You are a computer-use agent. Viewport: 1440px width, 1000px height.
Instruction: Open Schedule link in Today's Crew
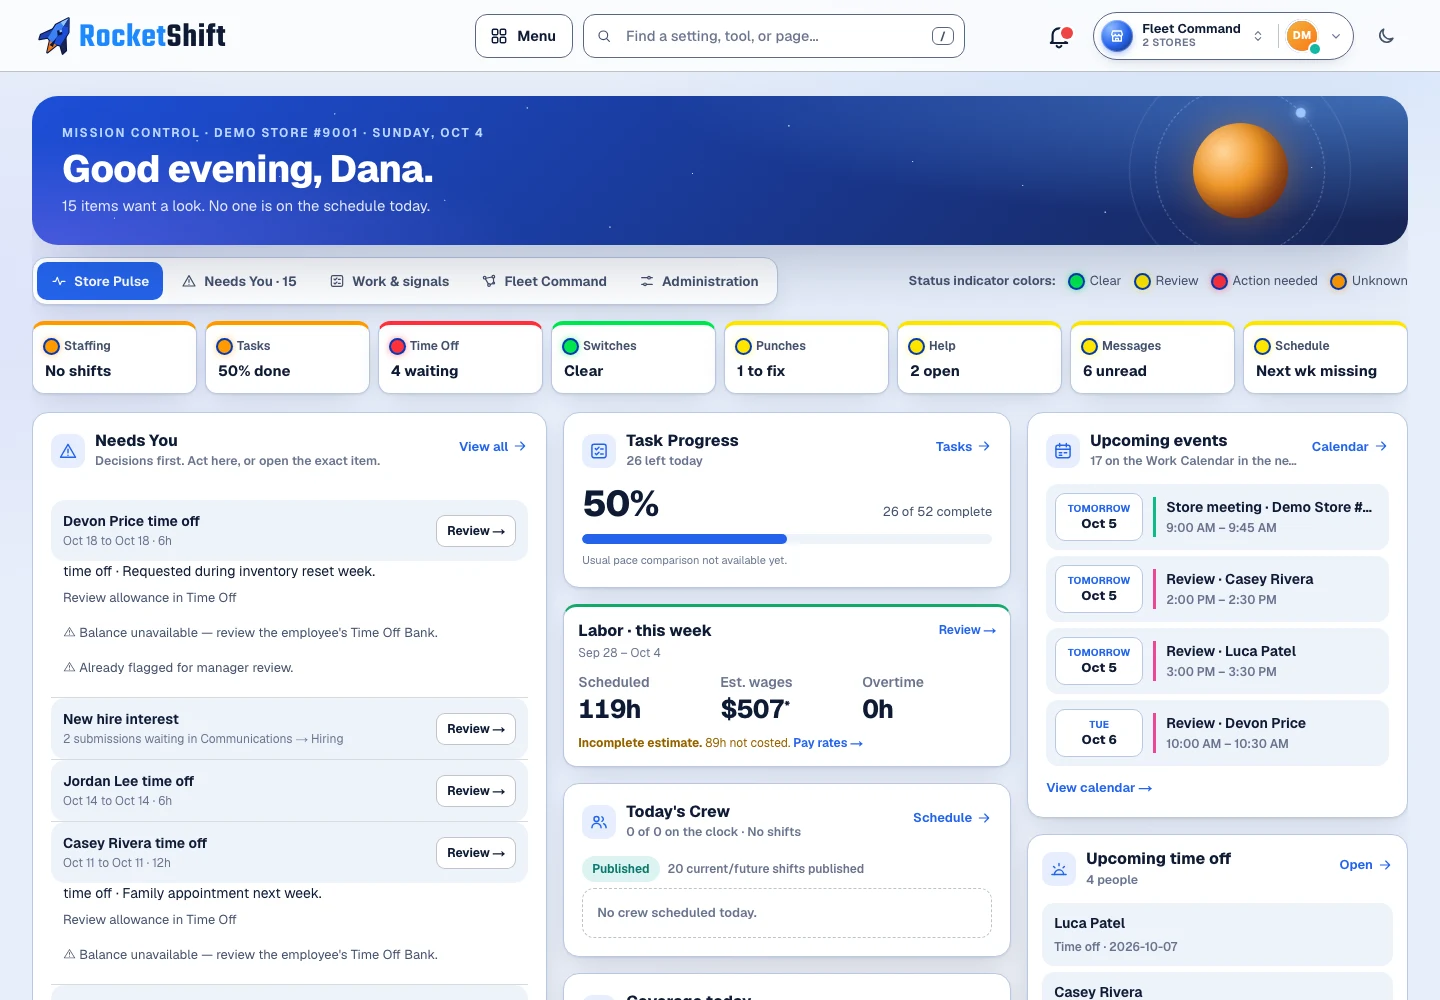pyautogui.click(x=951, y=818)
